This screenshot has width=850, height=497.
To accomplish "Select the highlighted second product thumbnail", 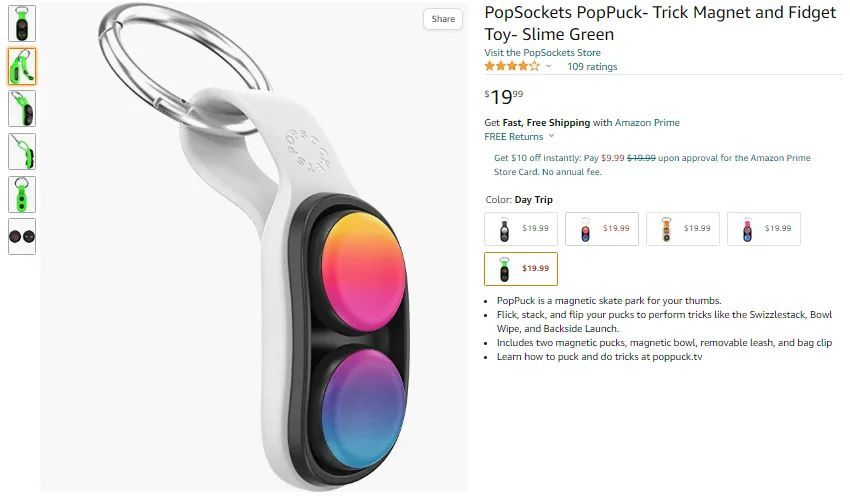I will click(22, 66).
